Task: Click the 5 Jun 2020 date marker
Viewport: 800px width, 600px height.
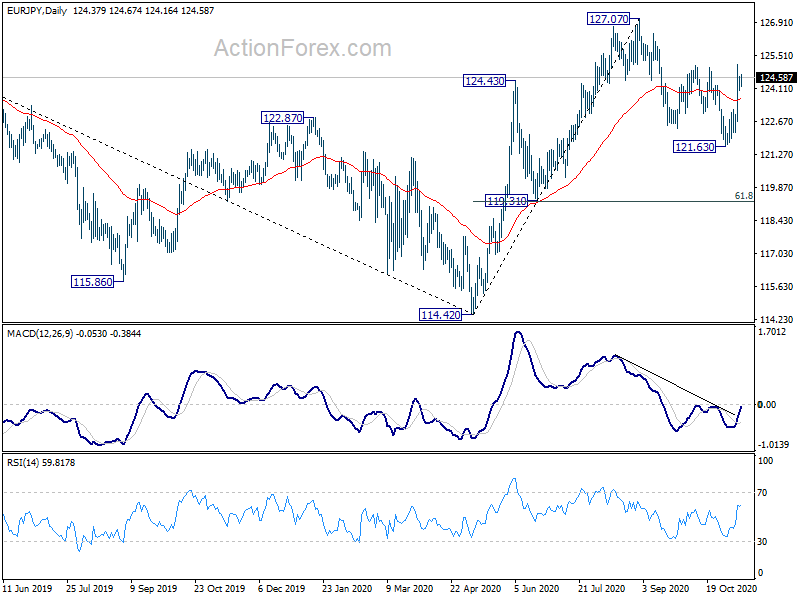Action: [536, 588]
